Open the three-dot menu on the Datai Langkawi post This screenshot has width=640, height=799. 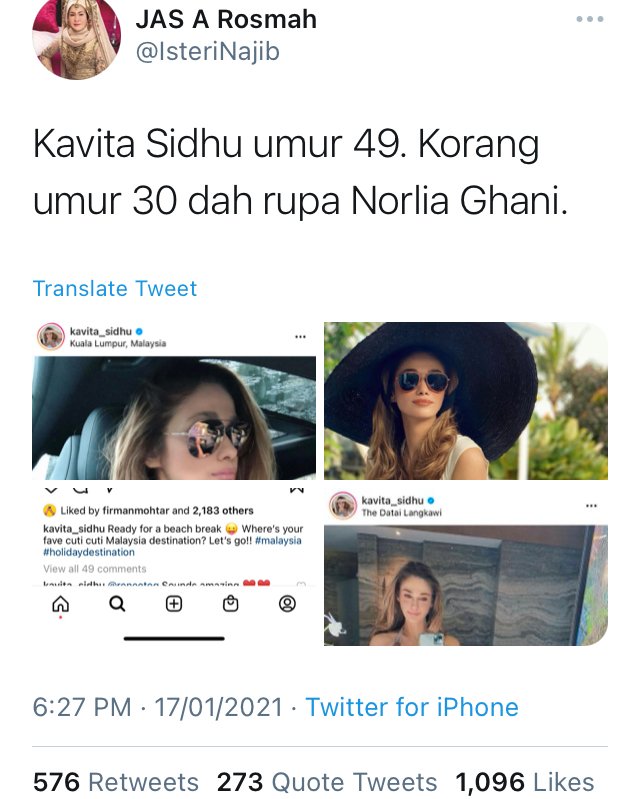591,506
